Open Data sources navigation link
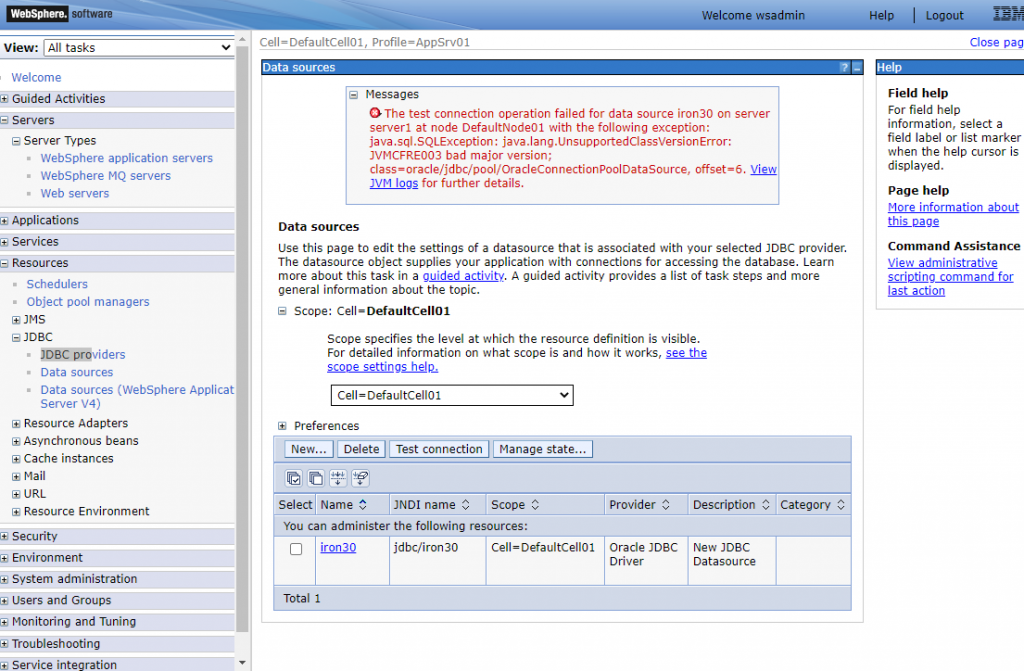 76,372
